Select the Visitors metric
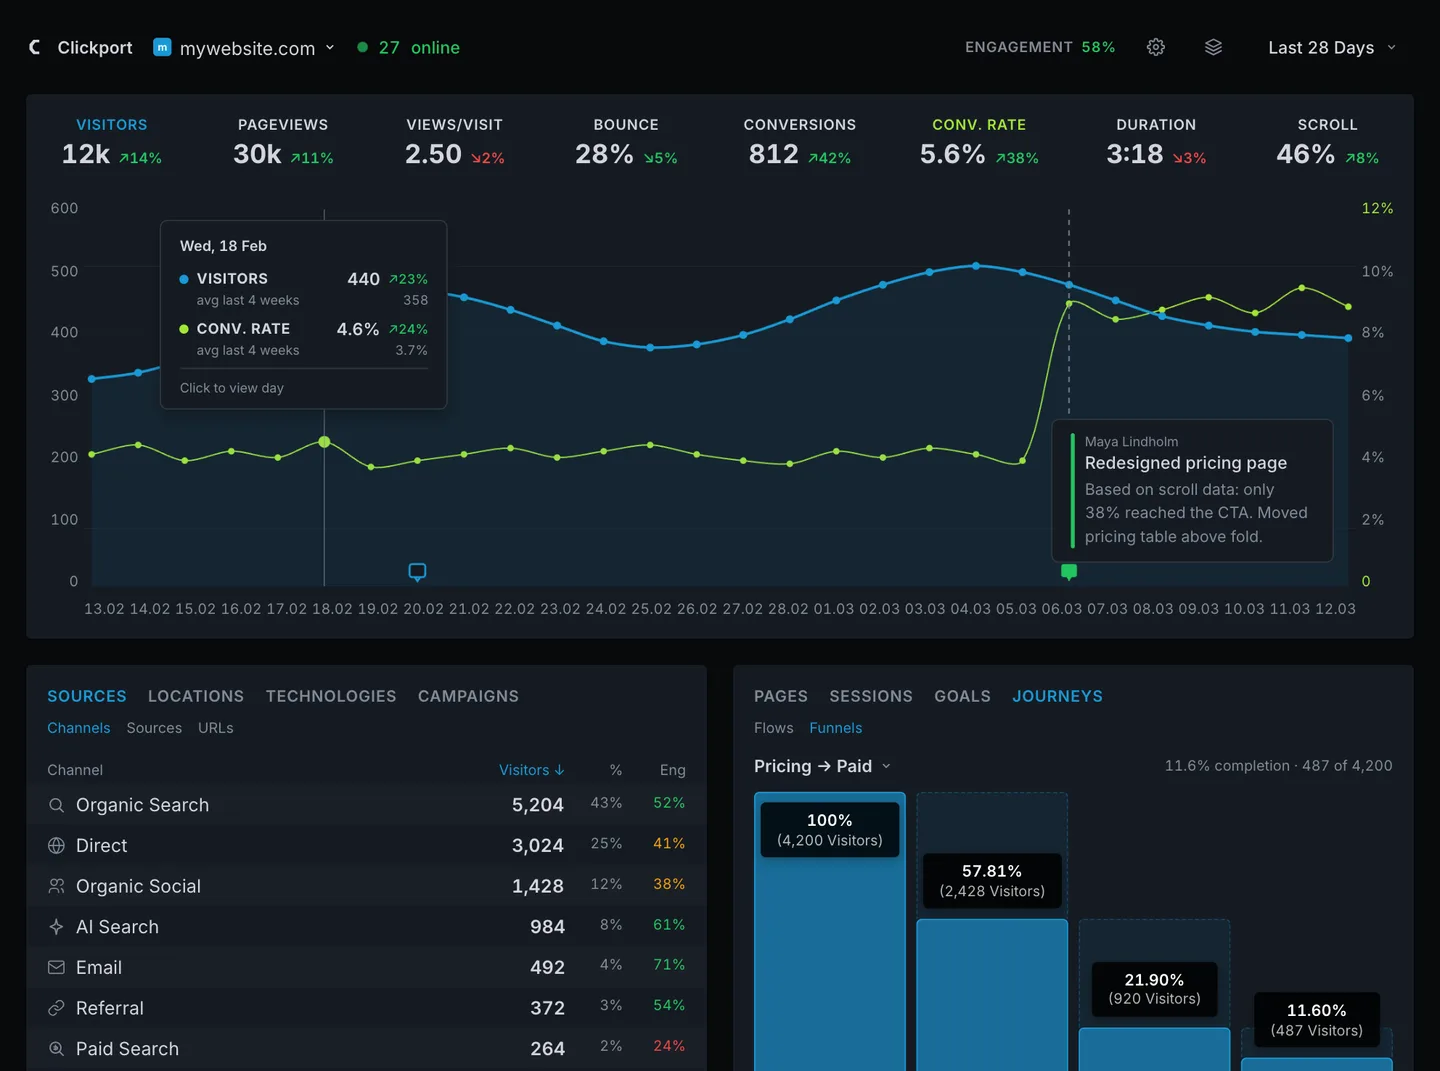The image size is (1440, 1071). click(112, 142)
